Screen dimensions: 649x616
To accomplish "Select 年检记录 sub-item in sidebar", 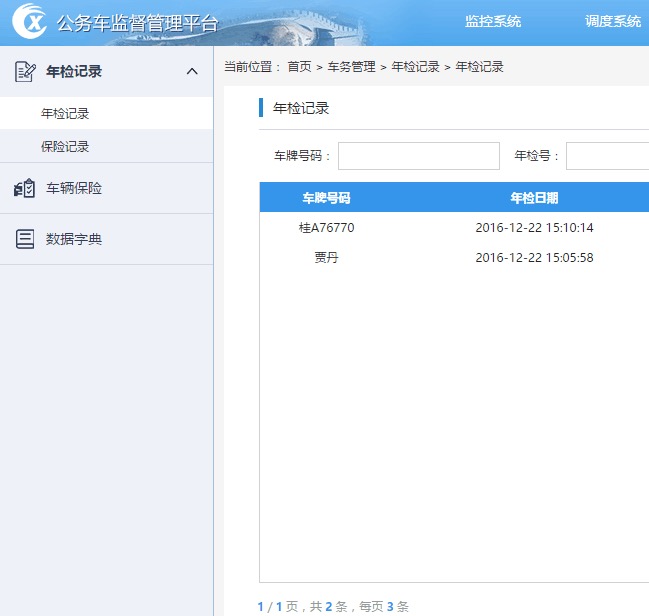I will click(x=65, y=114).
